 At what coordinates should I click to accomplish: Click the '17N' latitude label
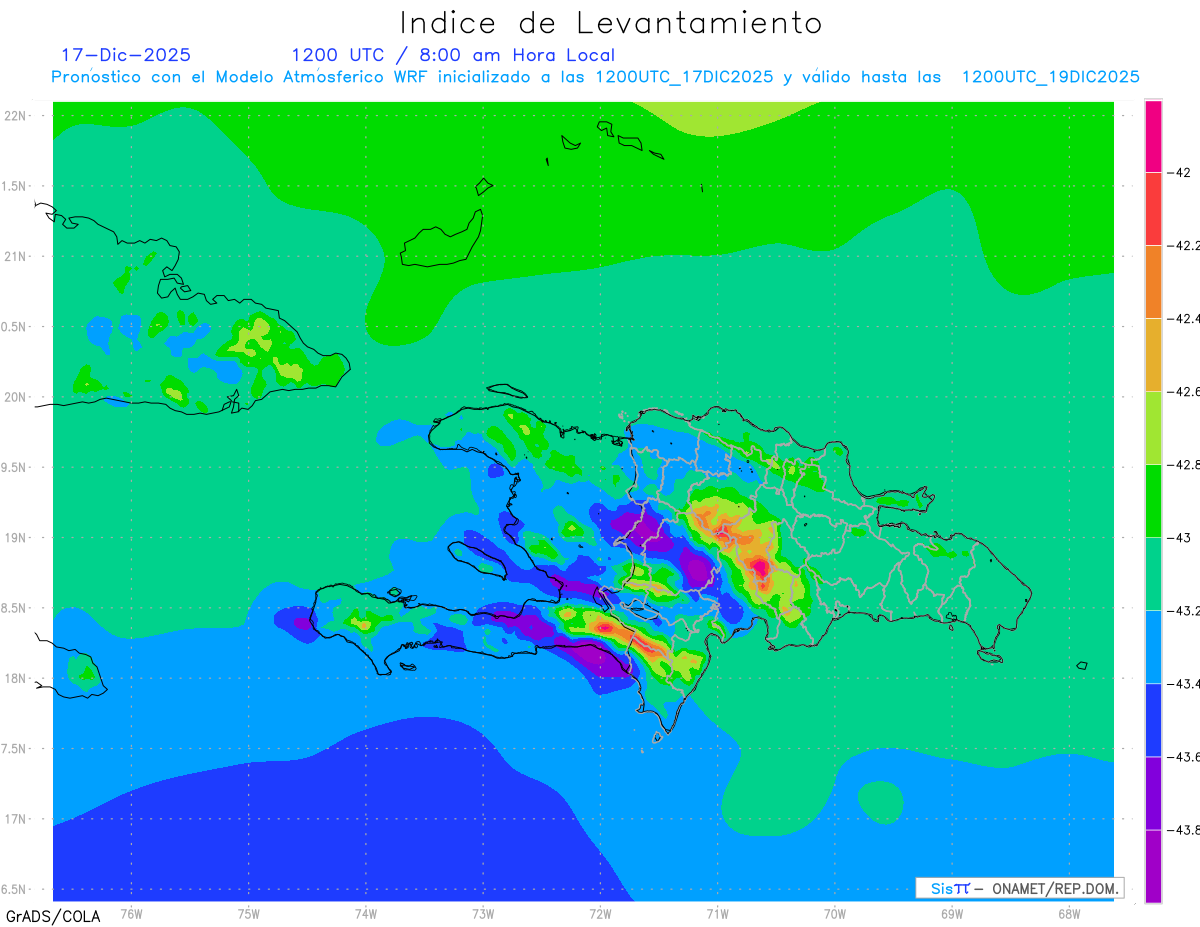17,819
